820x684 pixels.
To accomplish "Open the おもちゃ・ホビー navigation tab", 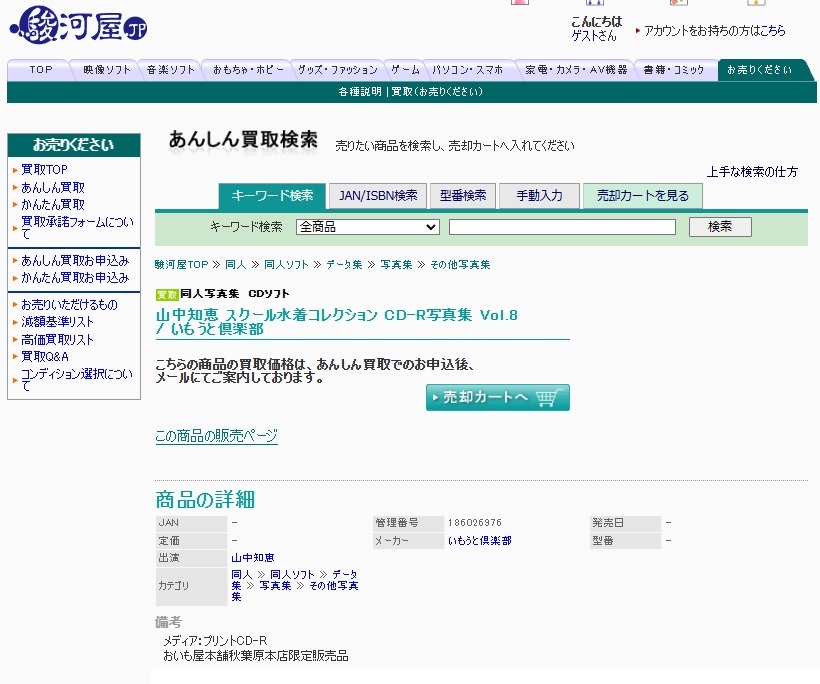I will coord(248,70).
